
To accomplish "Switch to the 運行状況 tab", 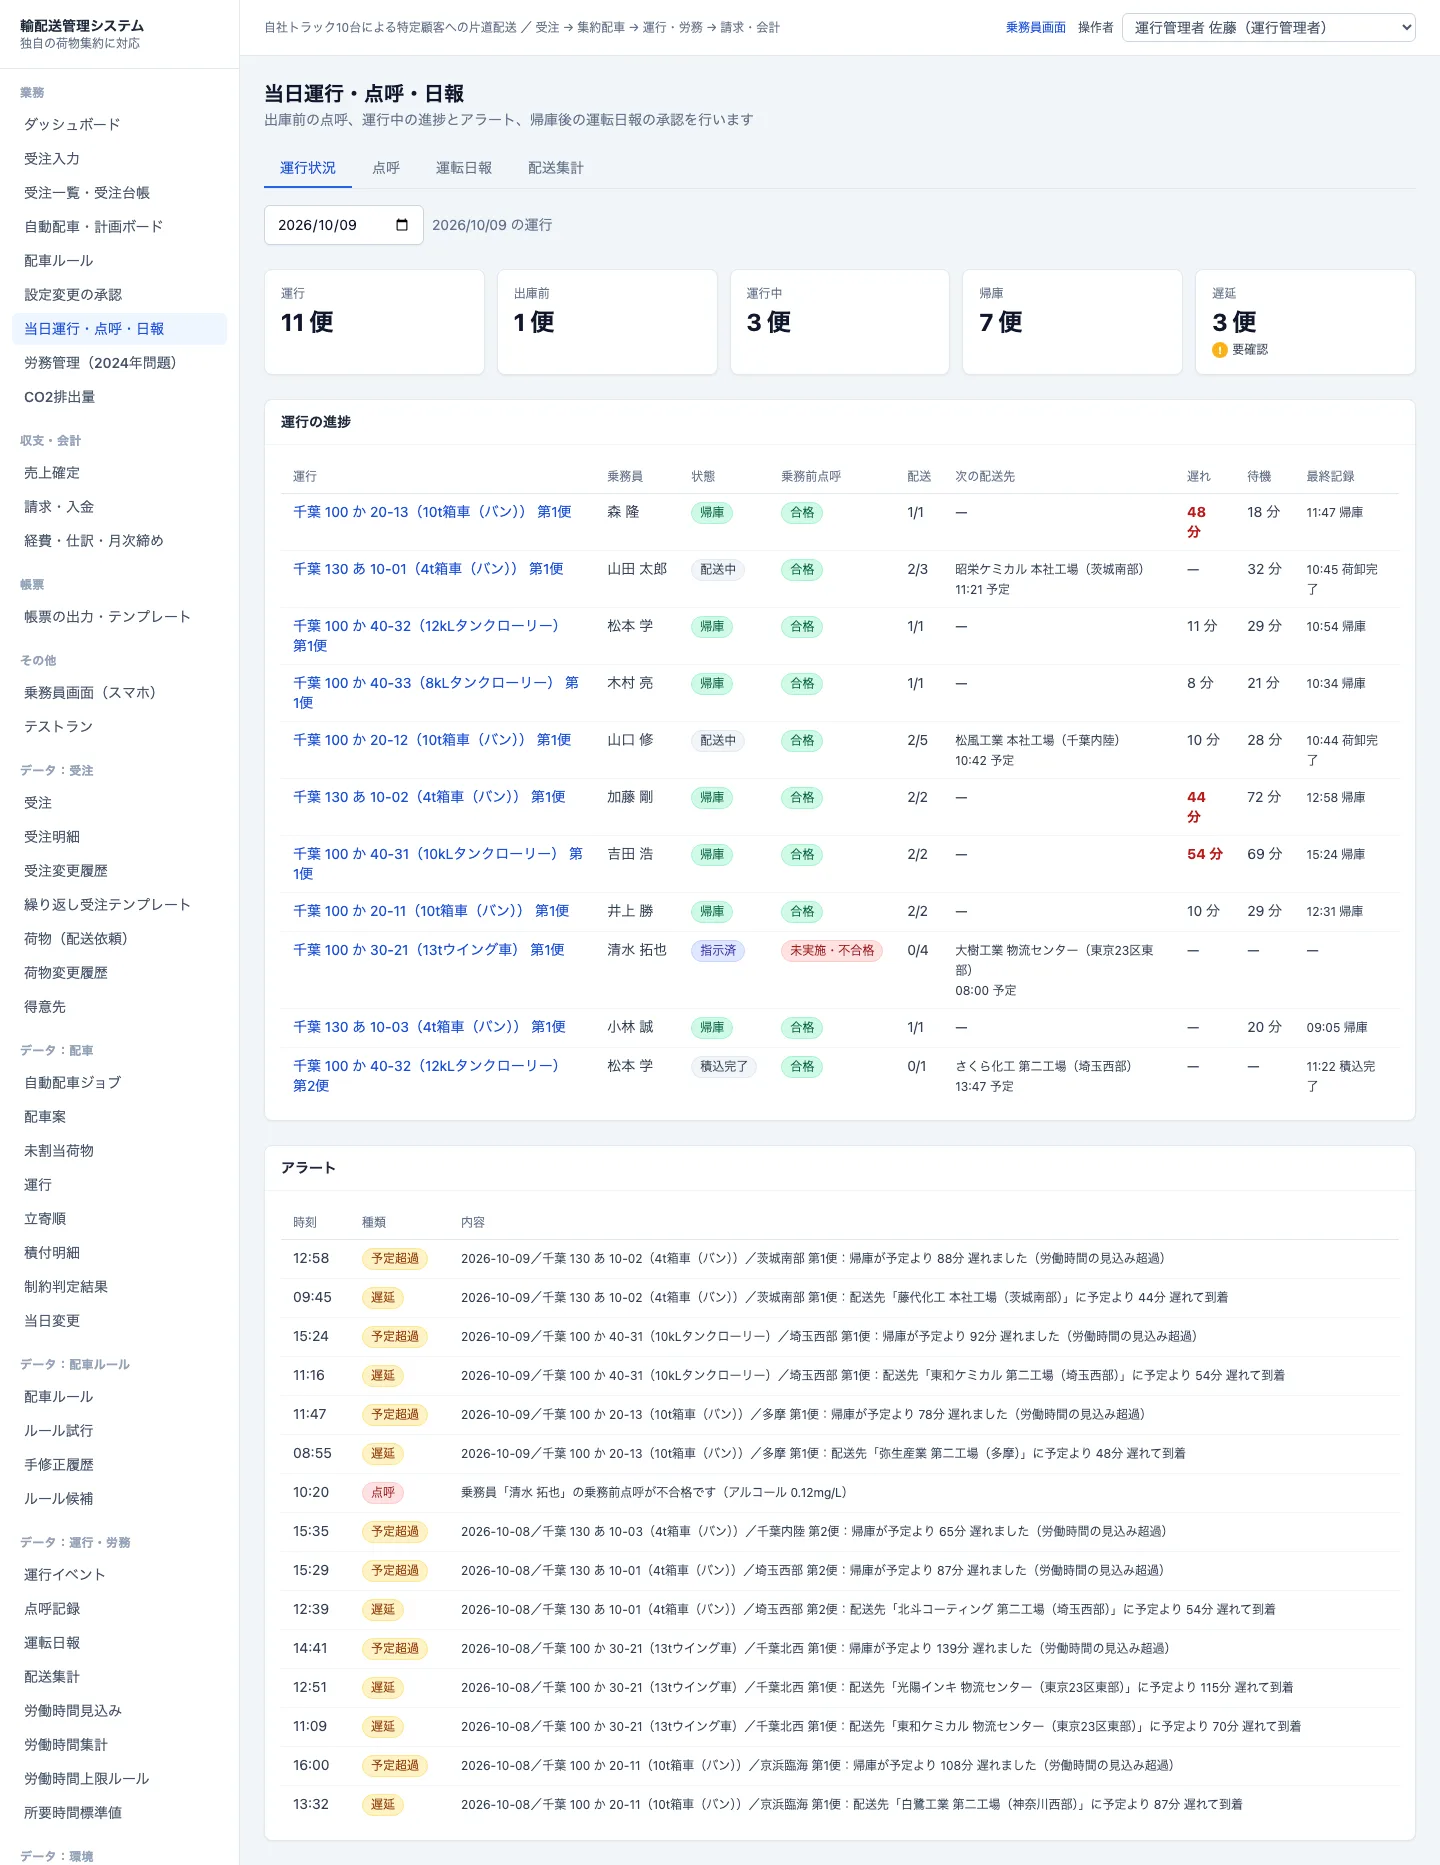I will [x=308, y=168].
